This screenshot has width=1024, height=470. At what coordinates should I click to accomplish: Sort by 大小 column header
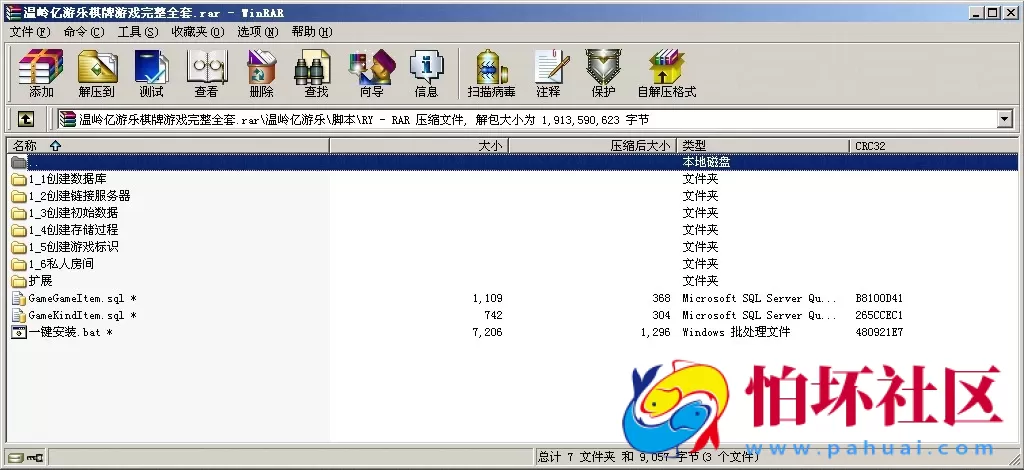[x=419, y=146]
